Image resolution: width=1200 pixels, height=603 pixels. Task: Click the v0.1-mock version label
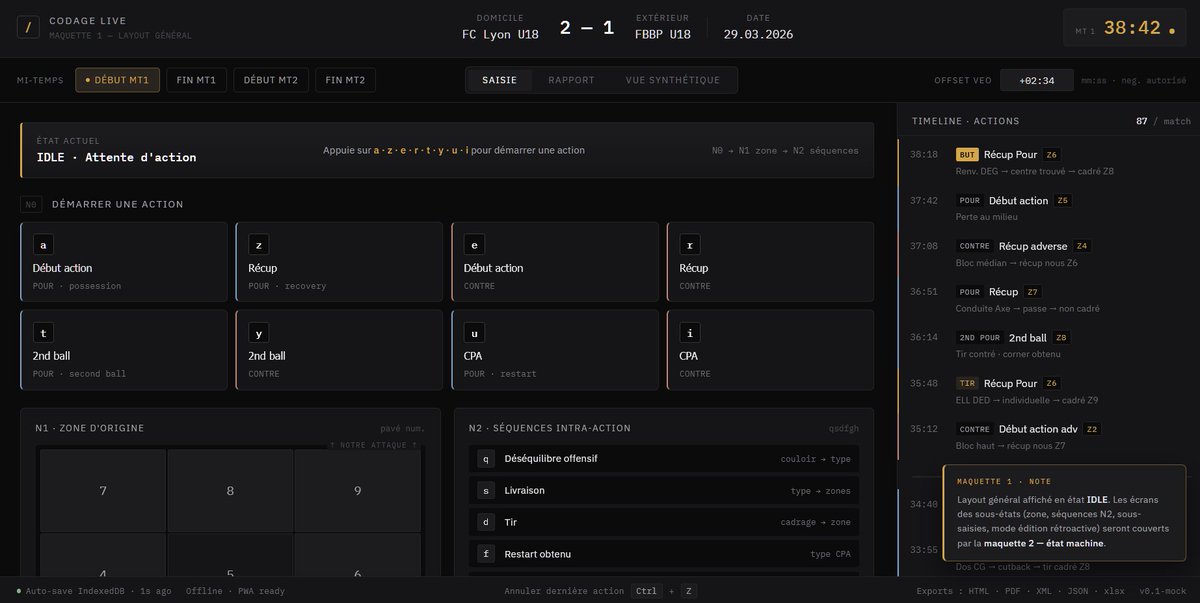tap(1161, 591)
